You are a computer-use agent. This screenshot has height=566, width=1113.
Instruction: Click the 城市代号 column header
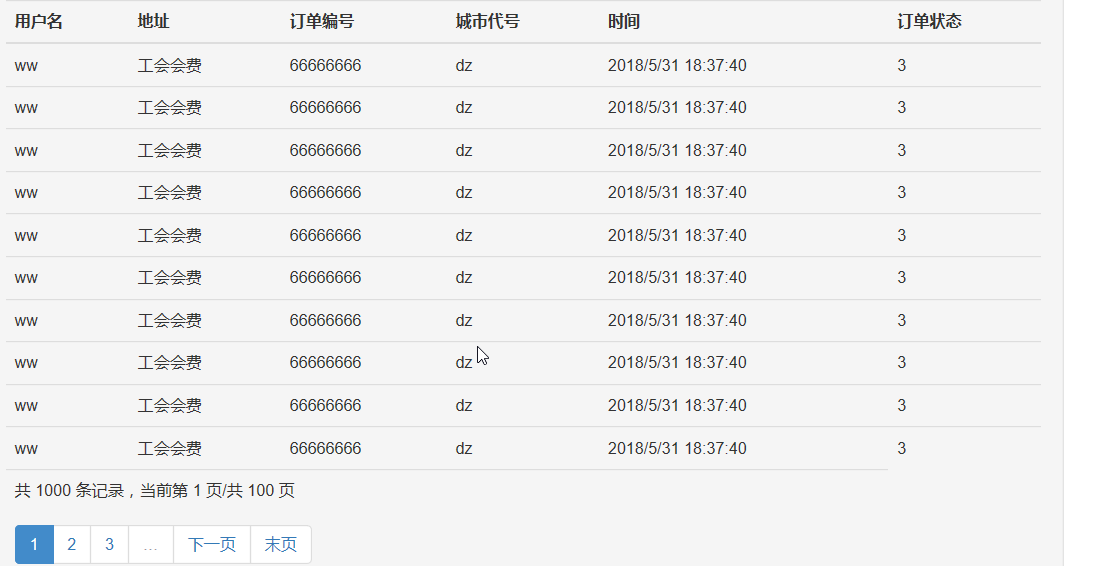[488, 21]
